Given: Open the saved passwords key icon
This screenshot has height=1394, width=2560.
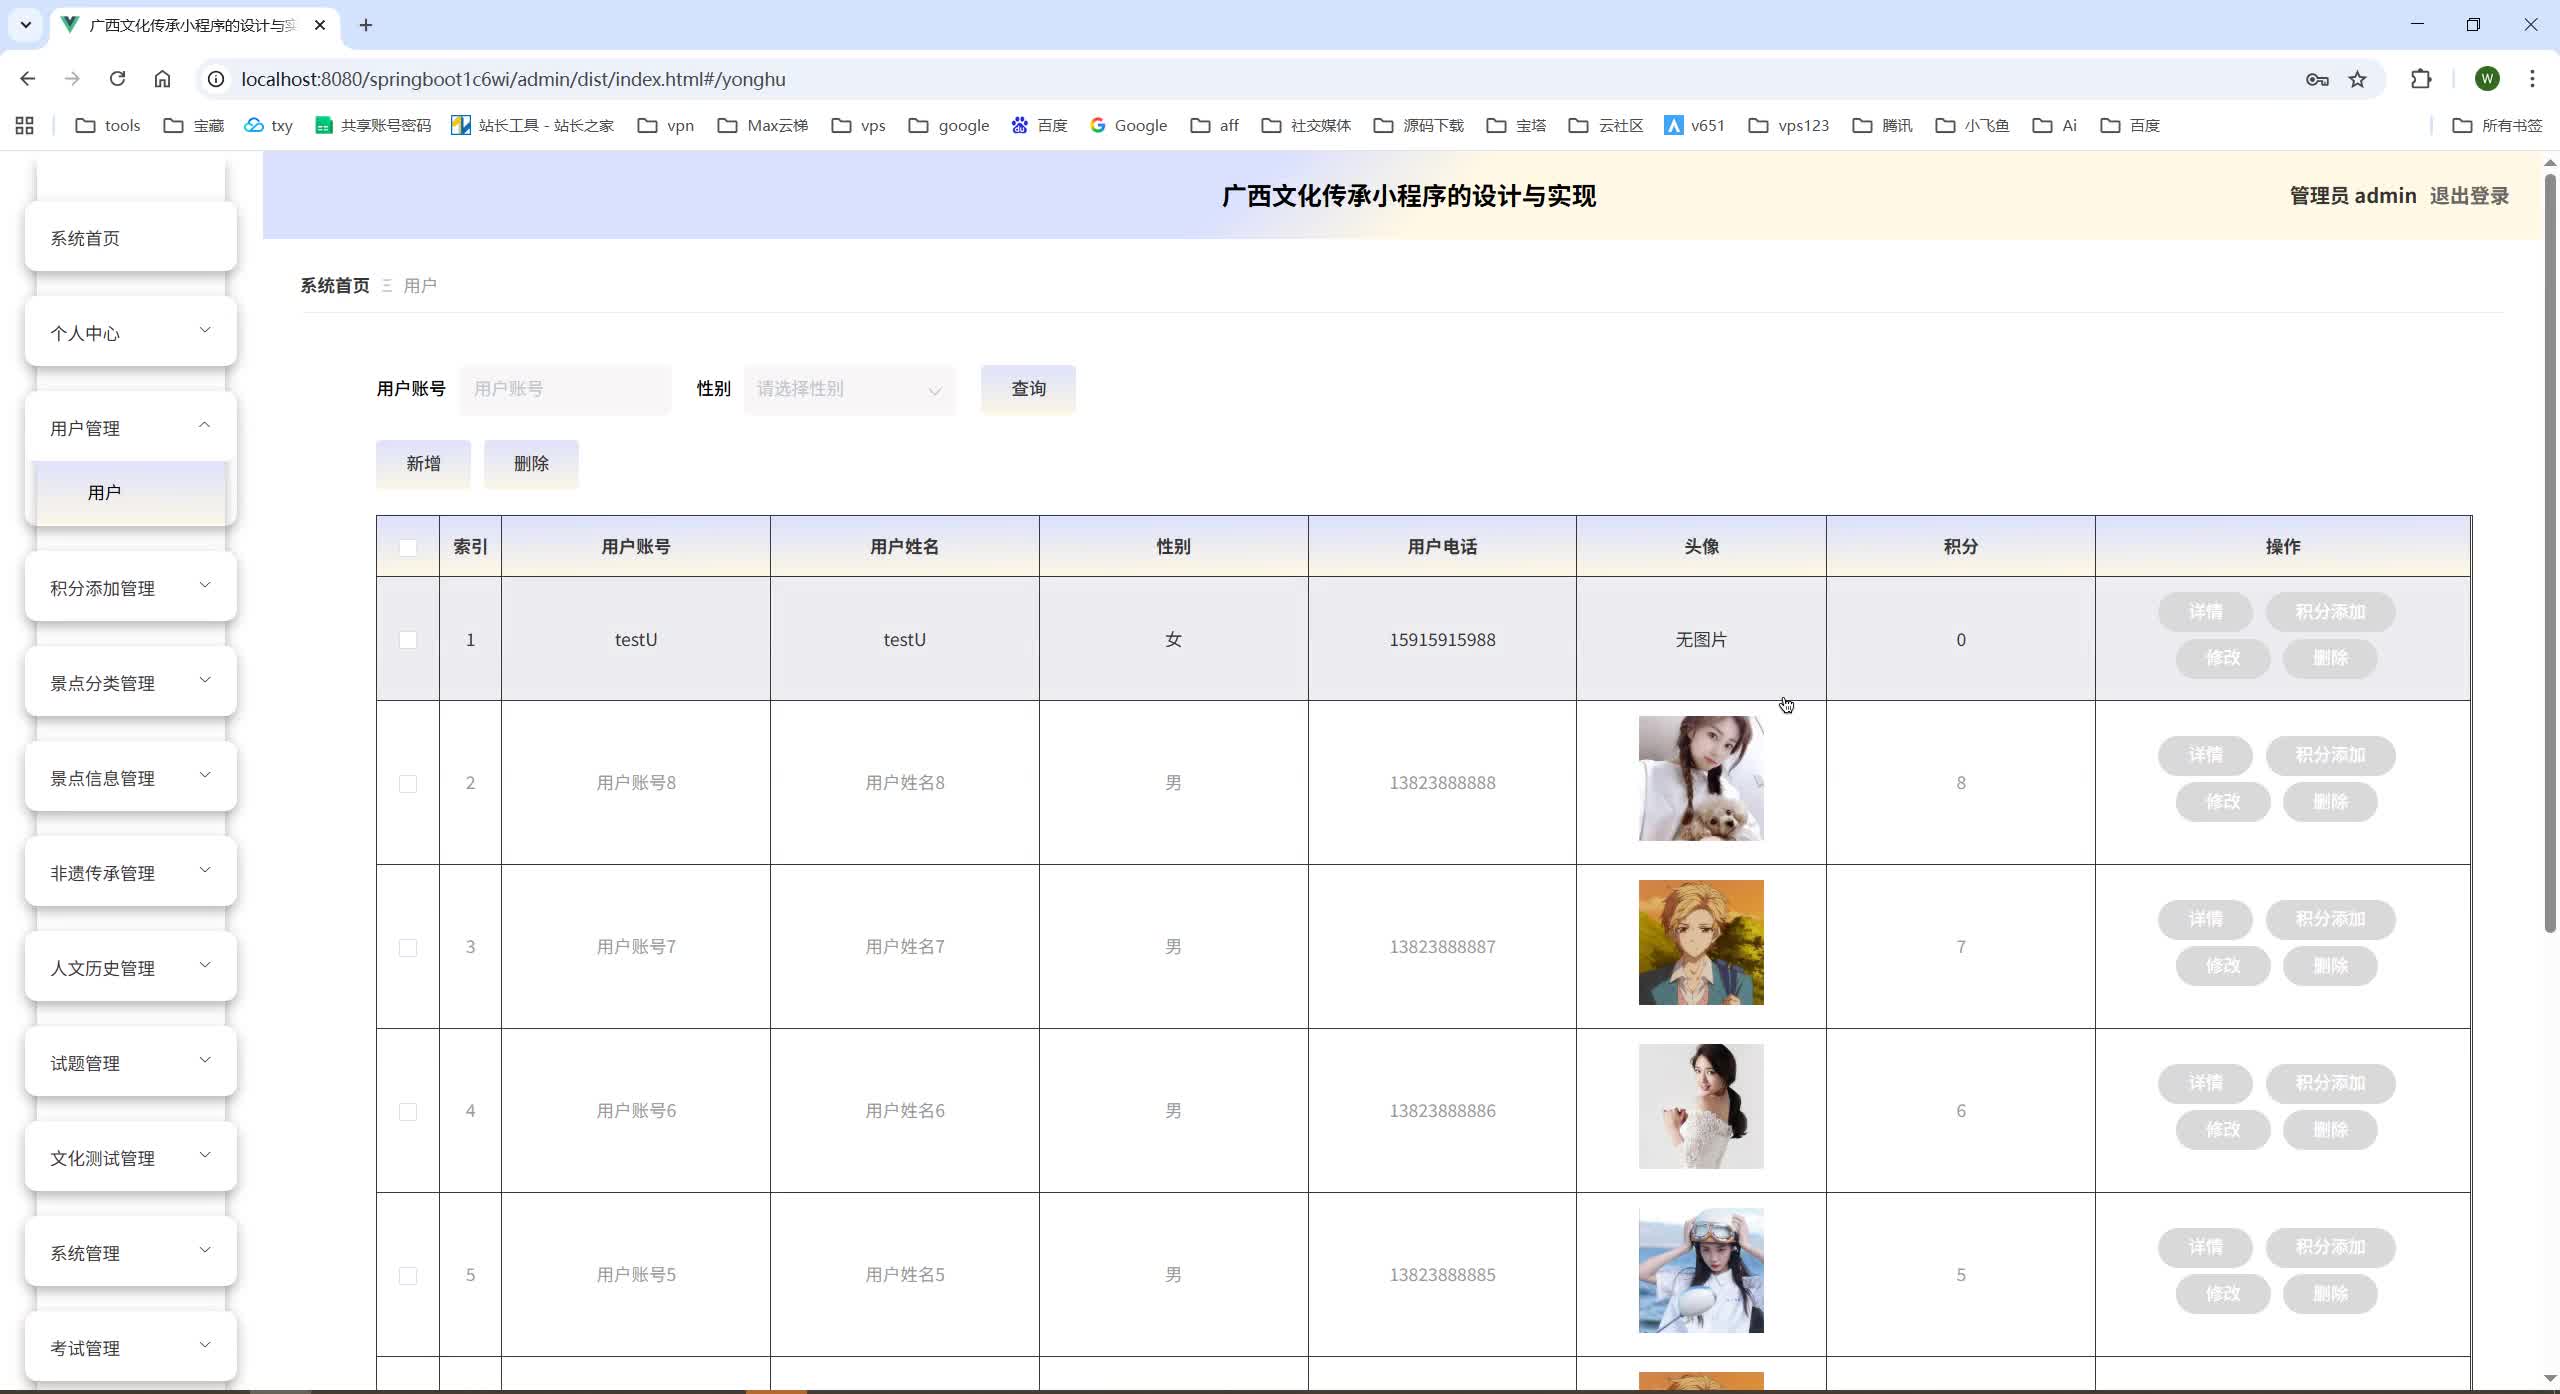Looking at the screenshot, I should [x=2317, y=79].
